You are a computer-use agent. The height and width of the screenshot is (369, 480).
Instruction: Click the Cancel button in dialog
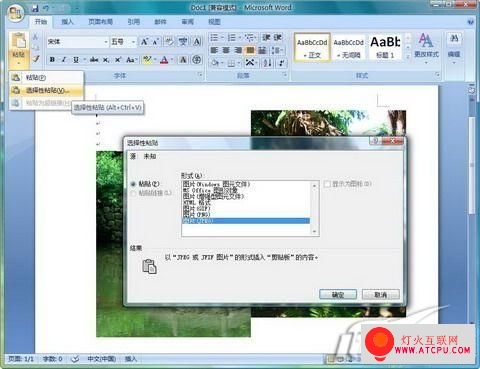pos(380,295)
